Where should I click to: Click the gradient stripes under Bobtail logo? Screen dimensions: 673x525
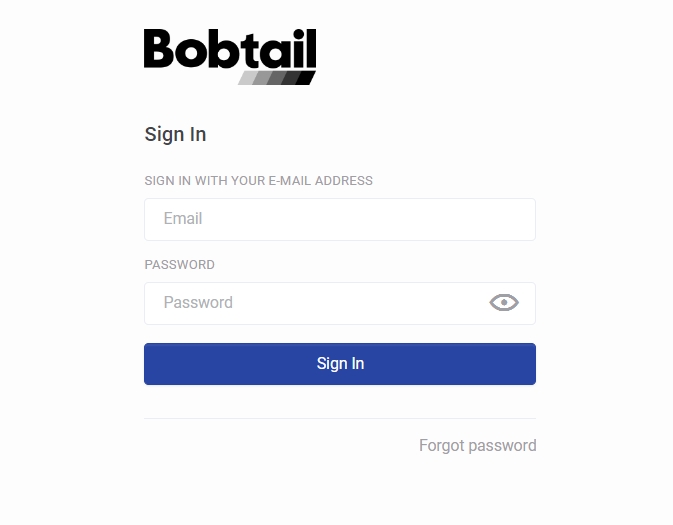pyautogui.click(x=277, y=78)
